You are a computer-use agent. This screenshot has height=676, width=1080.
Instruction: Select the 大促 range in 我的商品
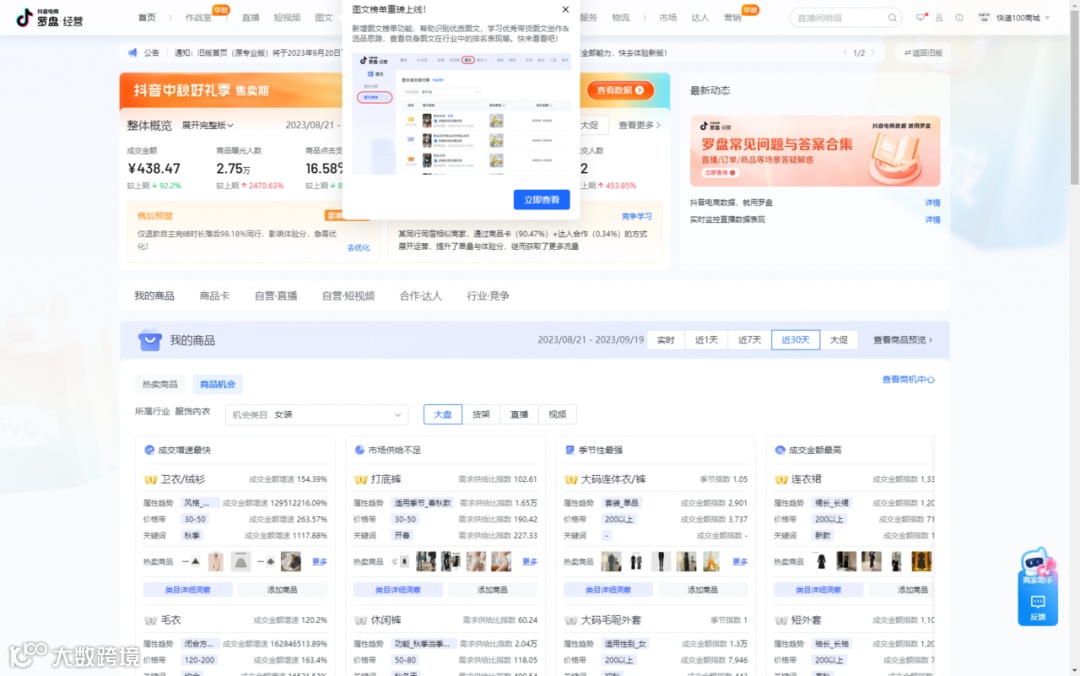pyautogui.click(x=839, y=340)
